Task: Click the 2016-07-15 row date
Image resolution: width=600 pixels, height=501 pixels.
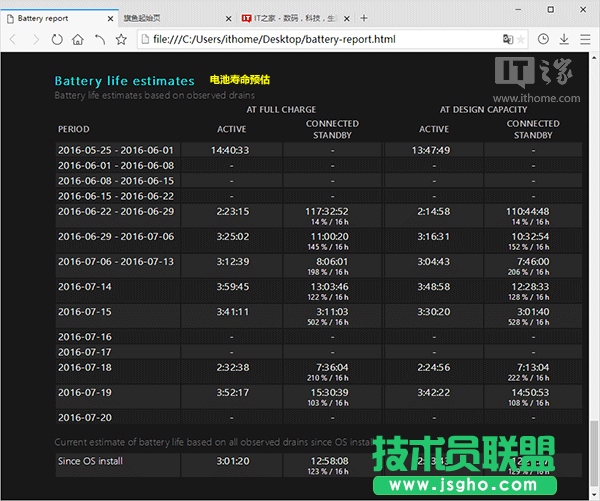Action: [x=85, y=312]
